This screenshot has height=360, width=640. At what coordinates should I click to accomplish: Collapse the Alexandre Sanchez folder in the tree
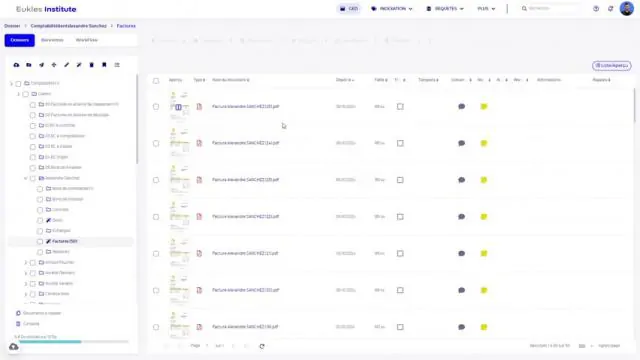[26, 178]
